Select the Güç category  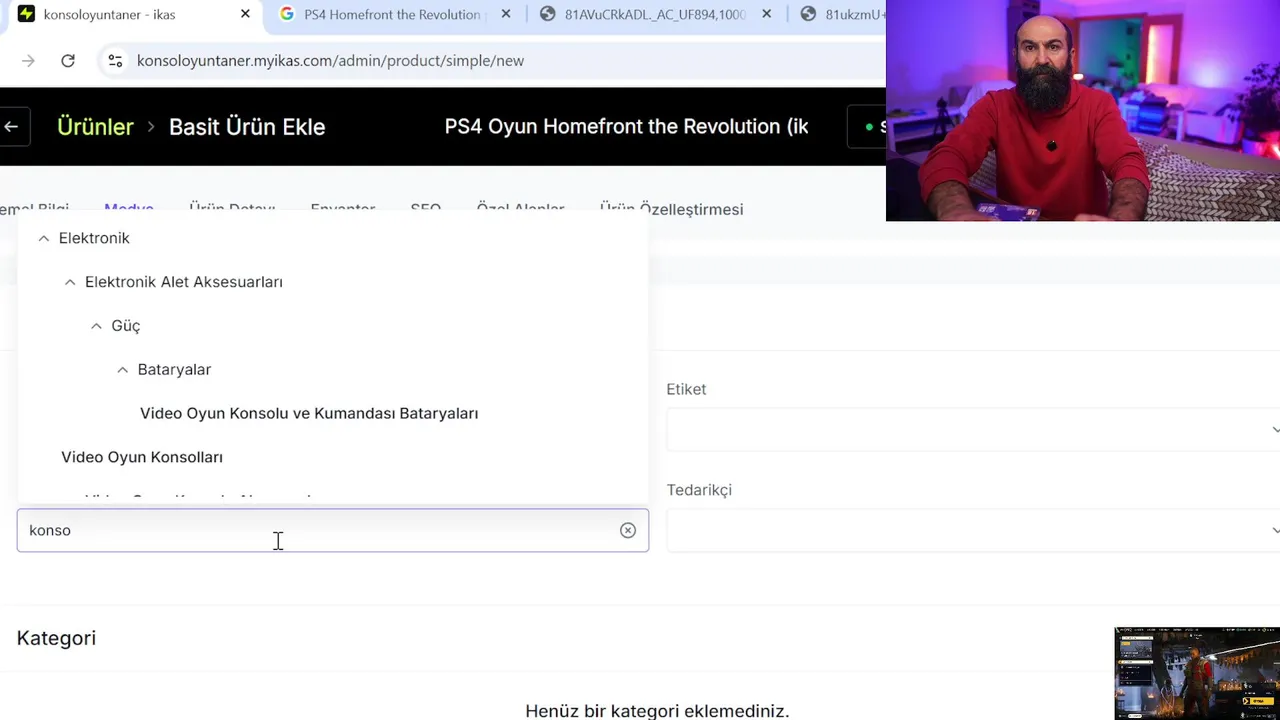pos(126,326)
